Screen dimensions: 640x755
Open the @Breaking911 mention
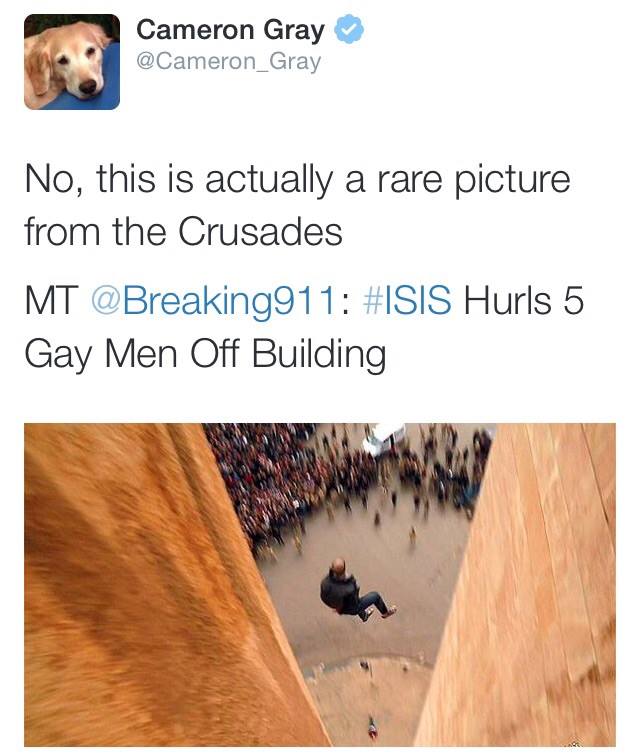click(212, 300)
